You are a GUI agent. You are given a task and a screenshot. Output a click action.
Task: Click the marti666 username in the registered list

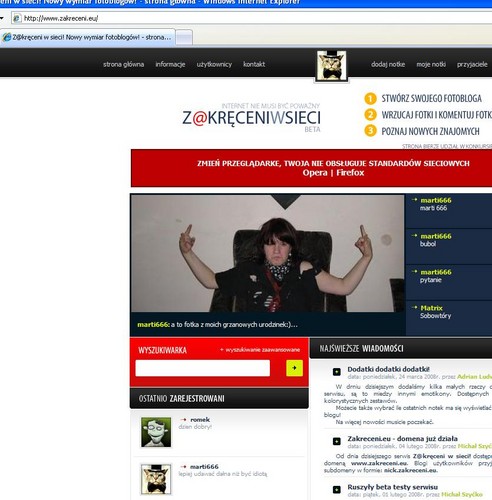(204, 466)
